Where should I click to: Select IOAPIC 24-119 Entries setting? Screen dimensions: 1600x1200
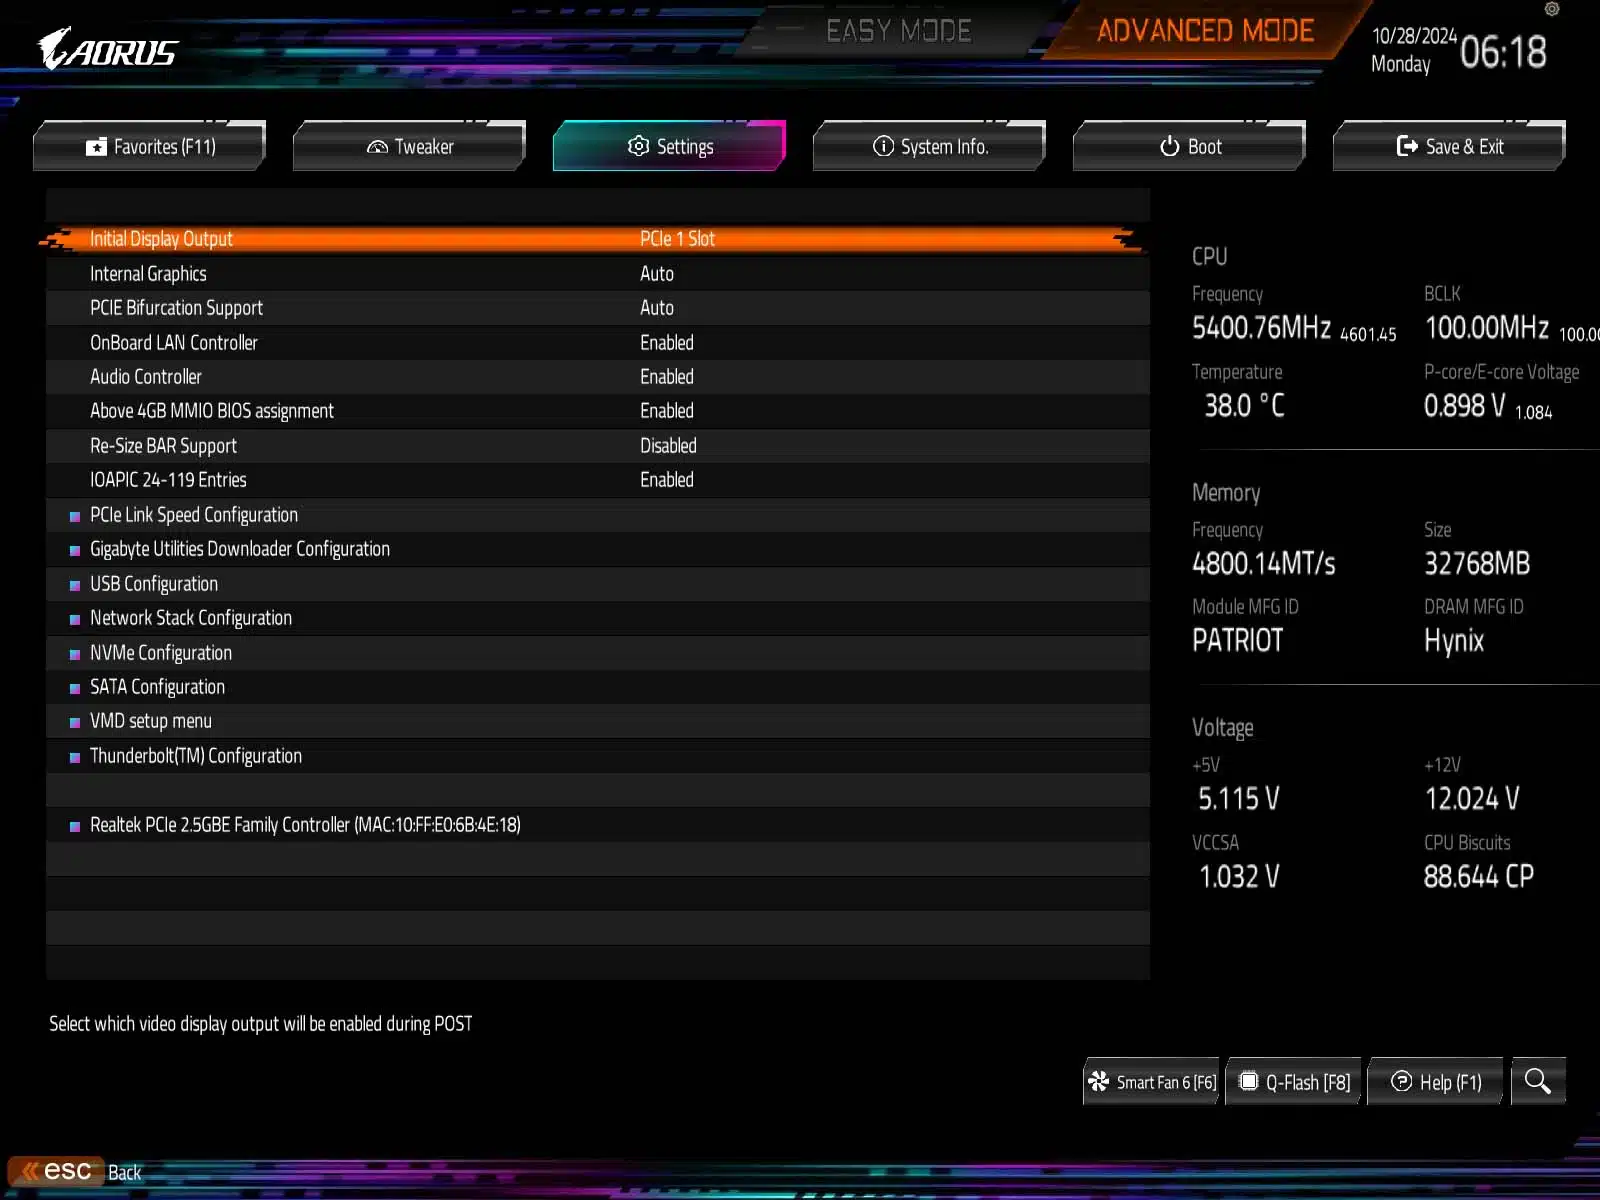168,480
